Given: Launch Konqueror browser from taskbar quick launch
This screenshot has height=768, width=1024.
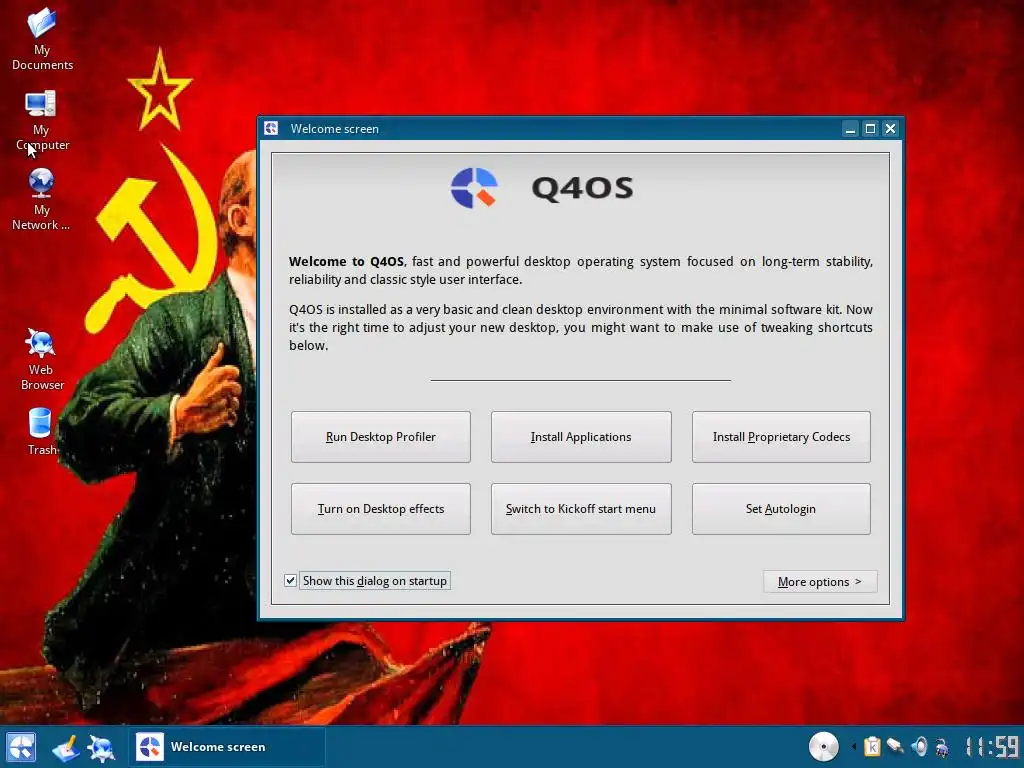Looking at the screenshot, I should tap(101, 748).
